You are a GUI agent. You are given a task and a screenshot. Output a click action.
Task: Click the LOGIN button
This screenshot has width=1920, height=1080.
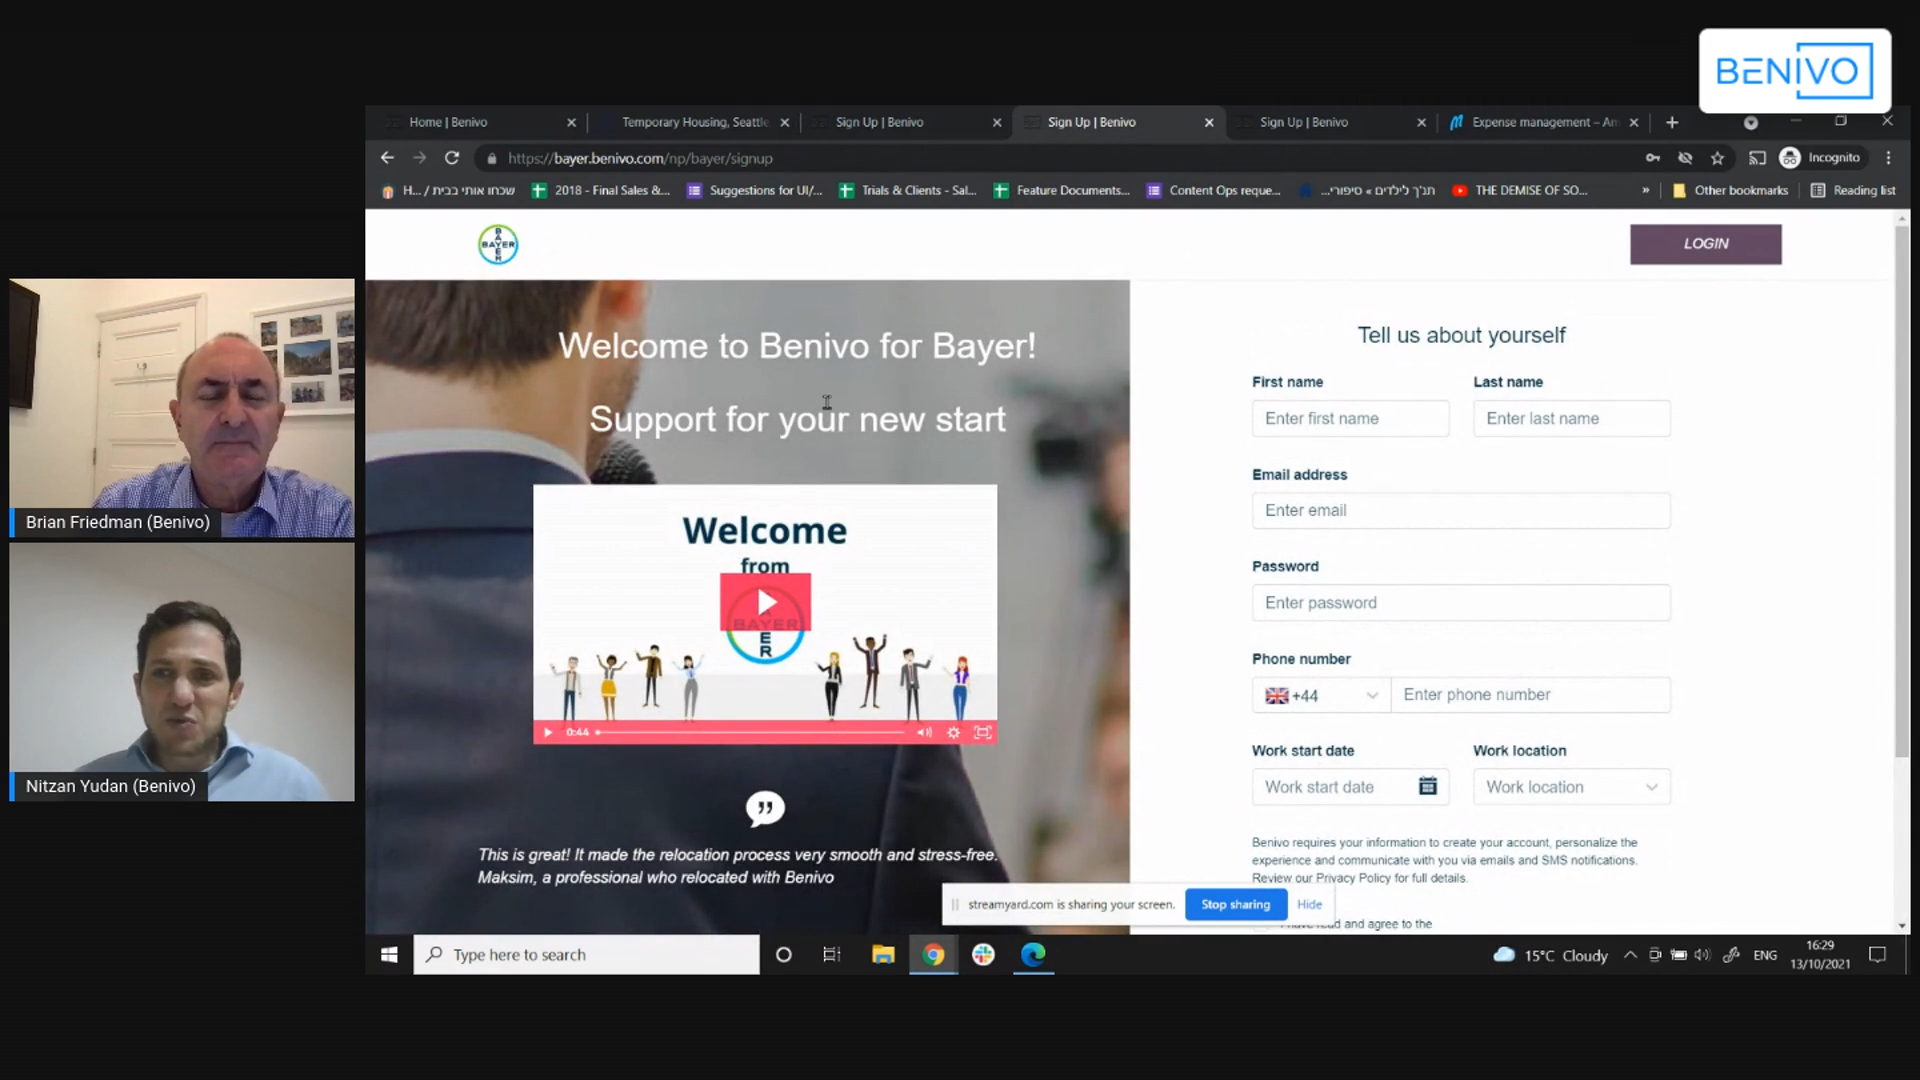(x=1705, y=244)
